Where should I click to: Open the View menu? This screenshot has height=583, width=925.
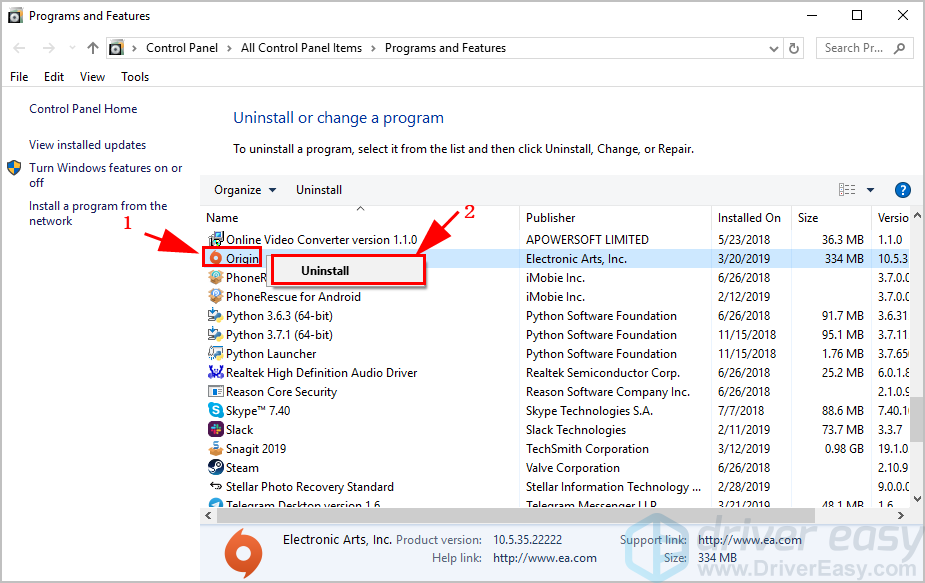(92, 77)
